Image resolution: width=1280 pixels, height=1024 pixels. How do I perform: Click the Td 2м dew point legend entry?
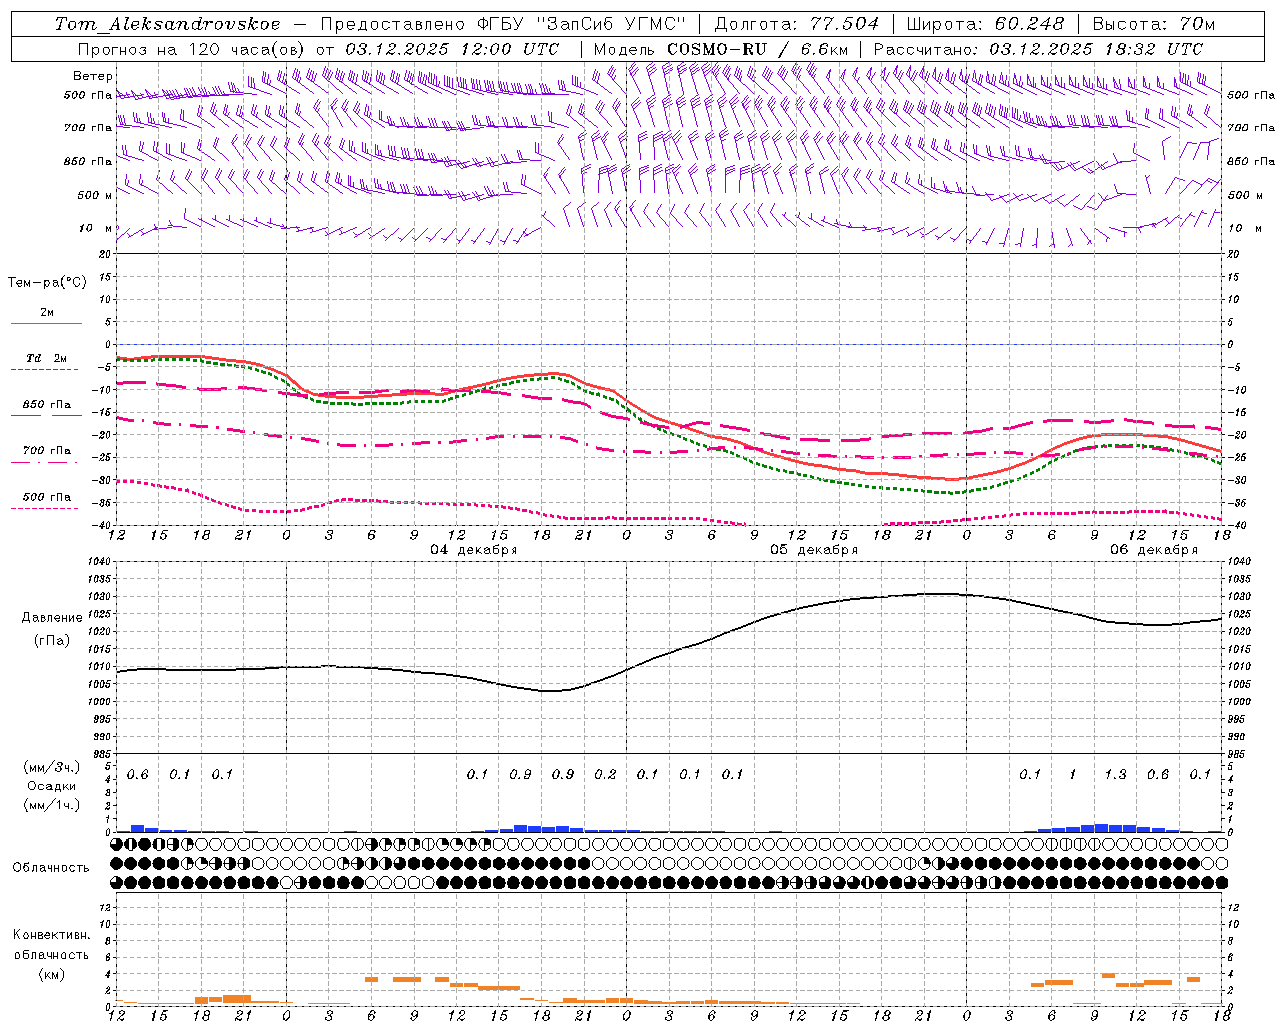[47, 358]
